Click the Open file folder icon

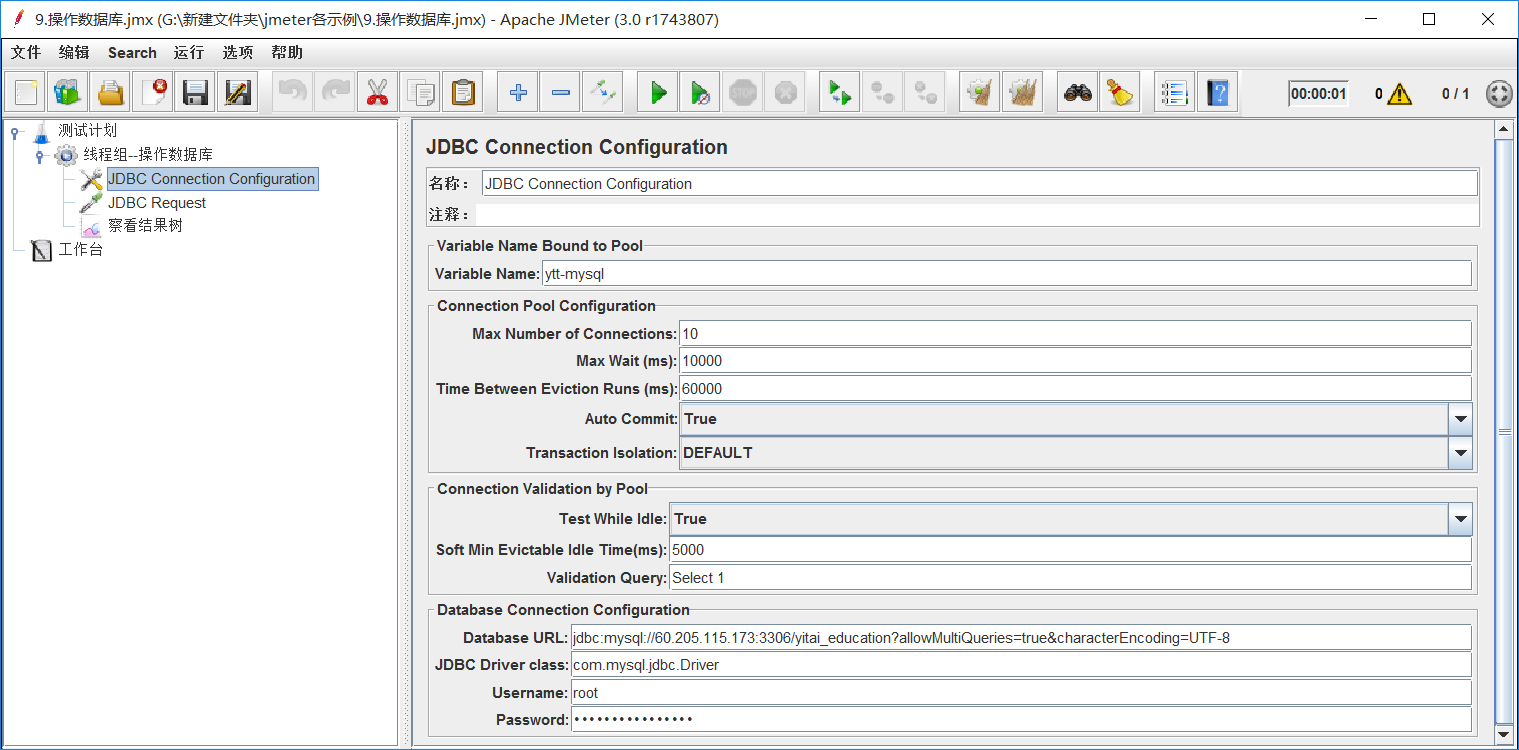click(110, 93)
